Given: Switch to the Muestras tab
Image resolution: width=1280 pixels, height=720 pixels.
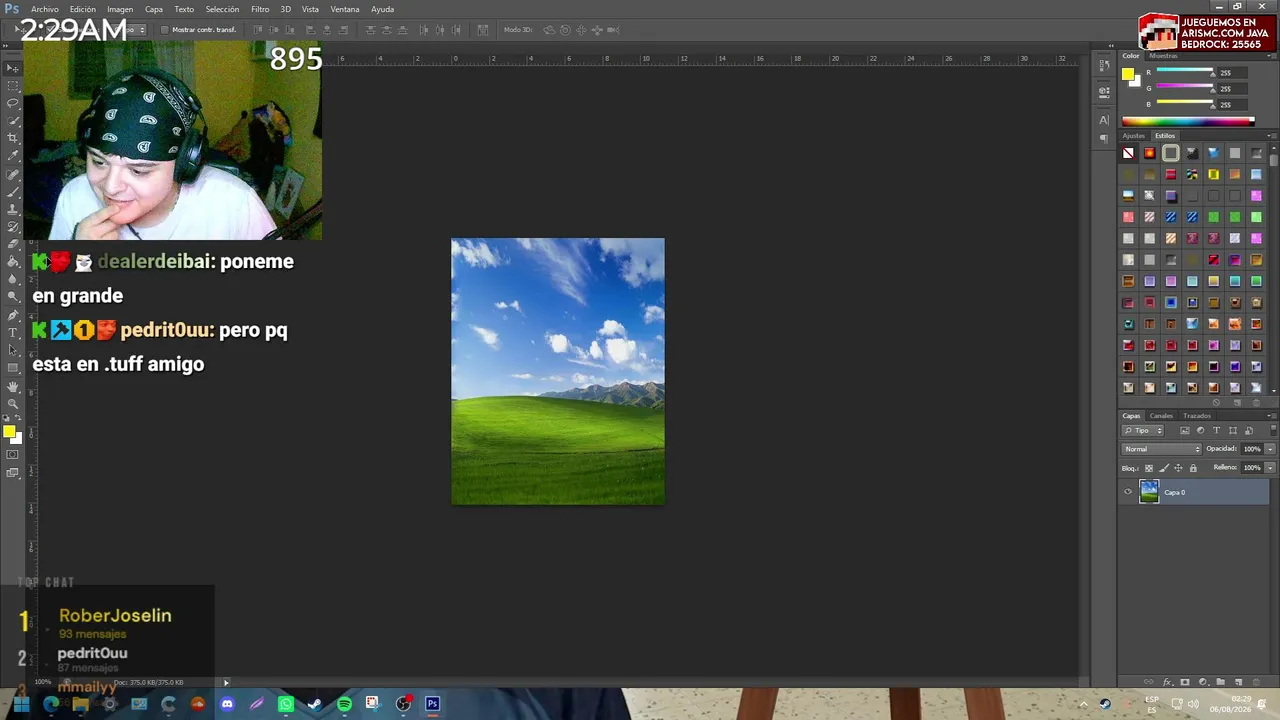Looking at the screenshot, I should tap(1163, 56).
